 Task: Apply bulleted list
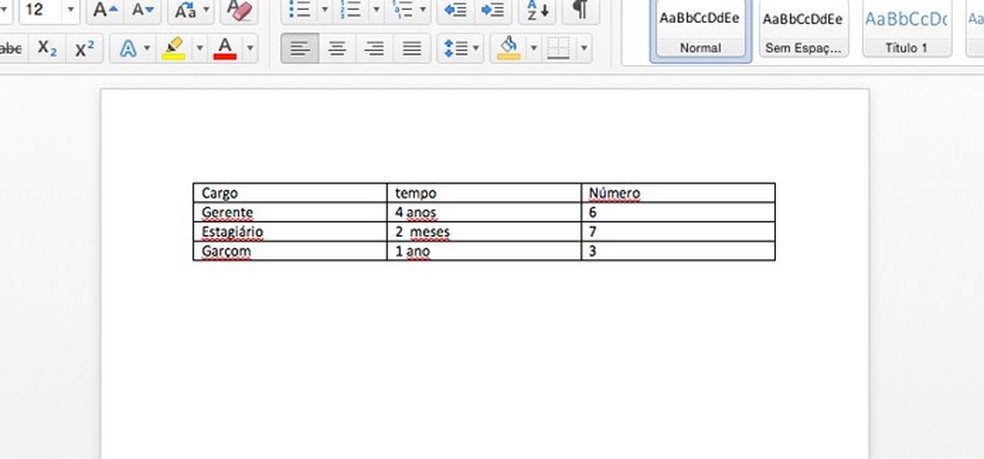coord(299,11)
